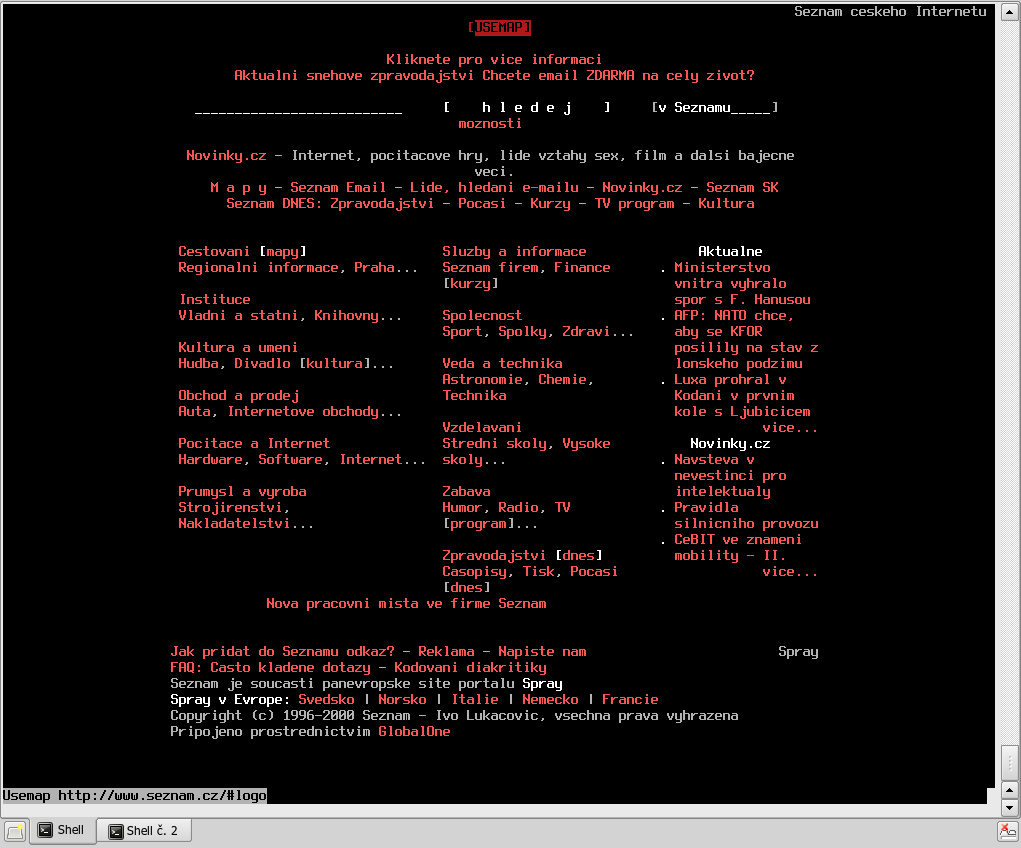Open the Vzdelavani category link
The width and height of the screenshot is (1021, 848).
[482, 428]
